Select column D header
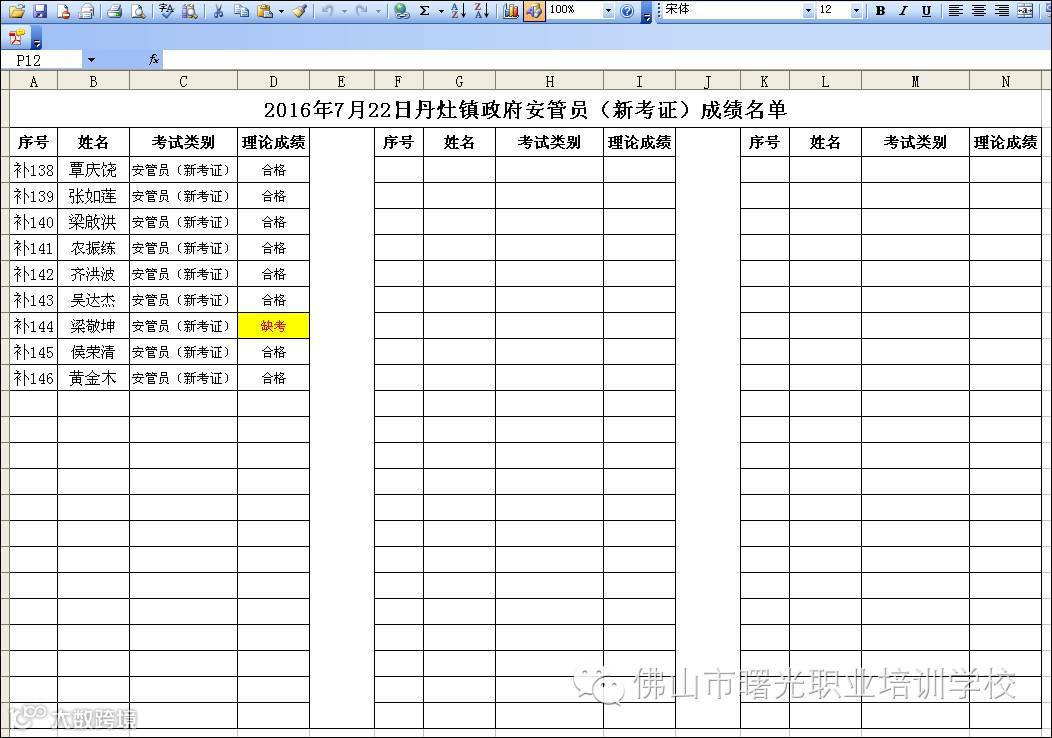The image size is (1052, 738). pos(273,82)
